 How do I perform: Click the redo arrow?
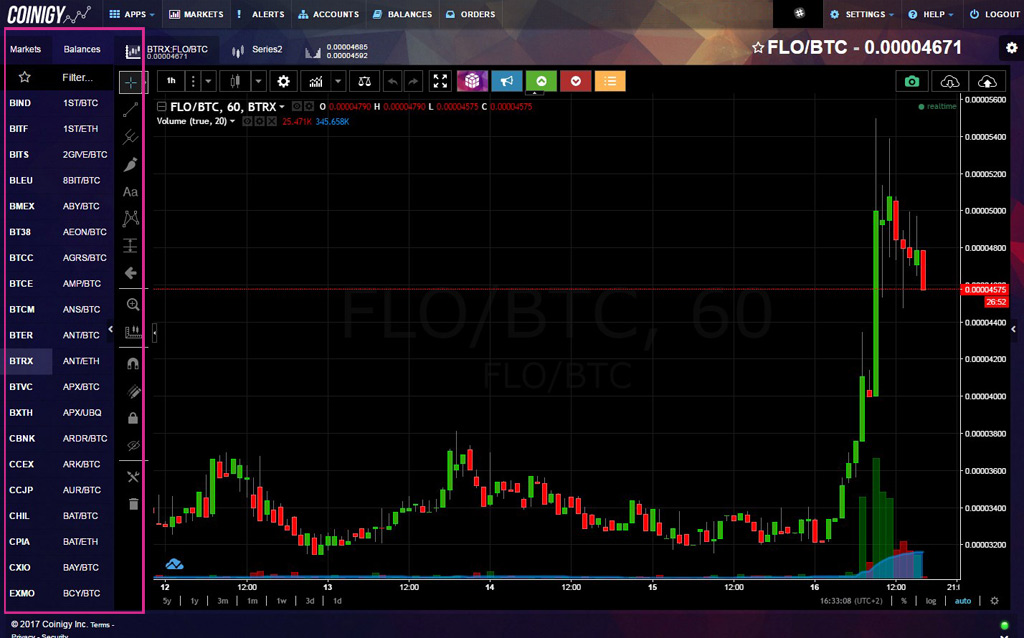[x=413, y=81]
